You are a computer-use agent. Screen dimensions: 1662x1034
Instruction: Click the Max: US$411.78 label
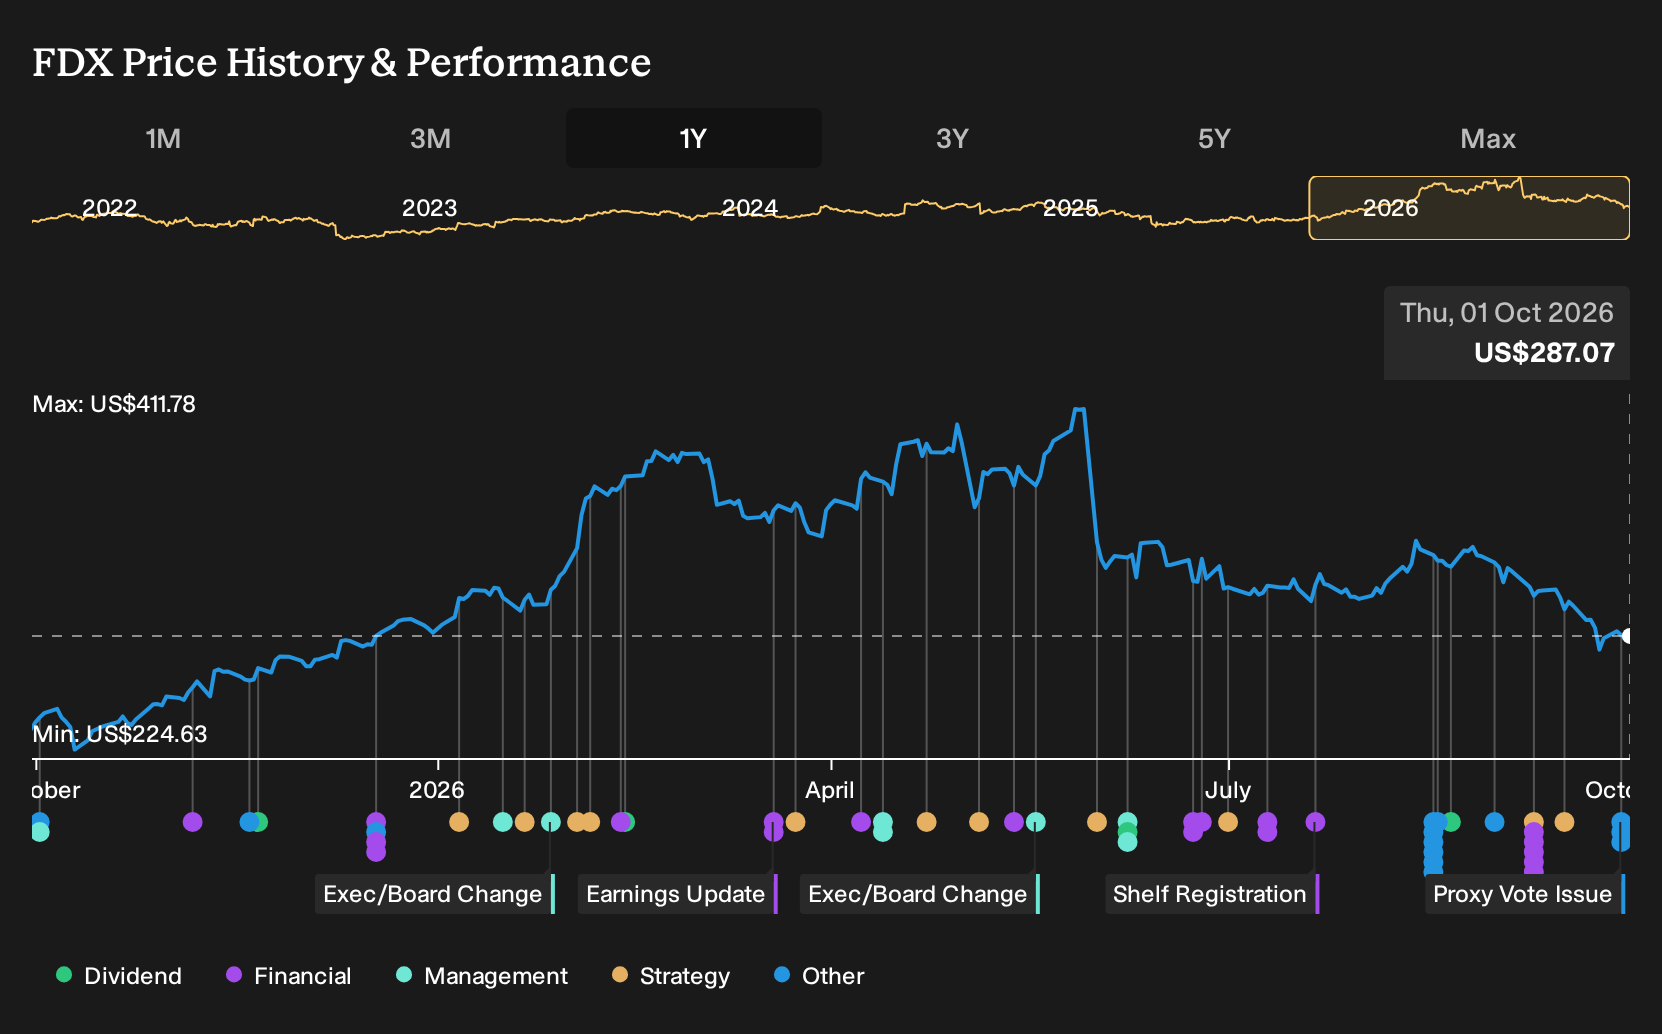point(114,404)
